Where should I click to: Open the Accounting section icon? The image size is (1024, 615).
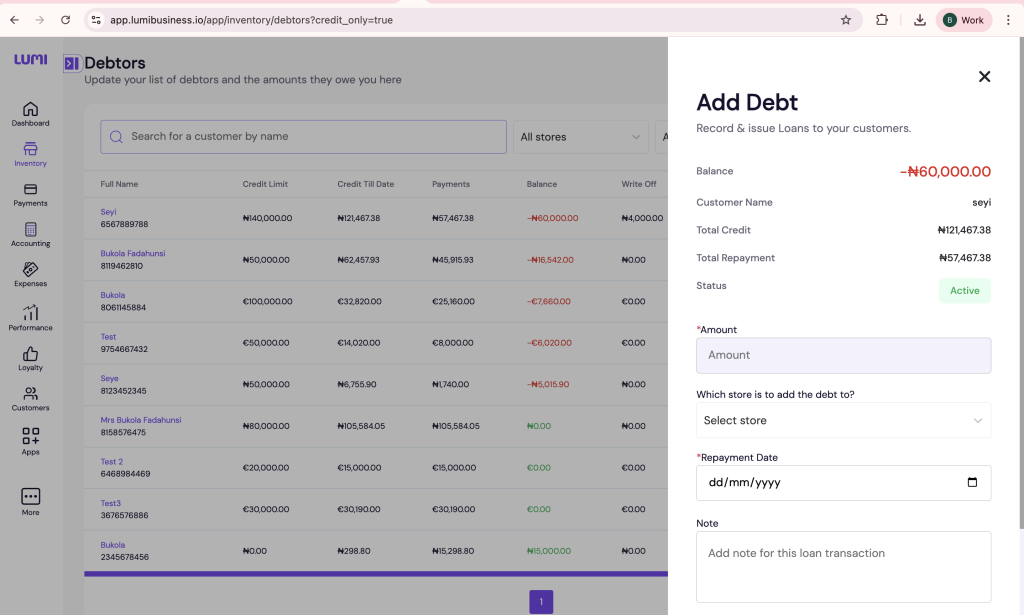click(x=30, y=230)
